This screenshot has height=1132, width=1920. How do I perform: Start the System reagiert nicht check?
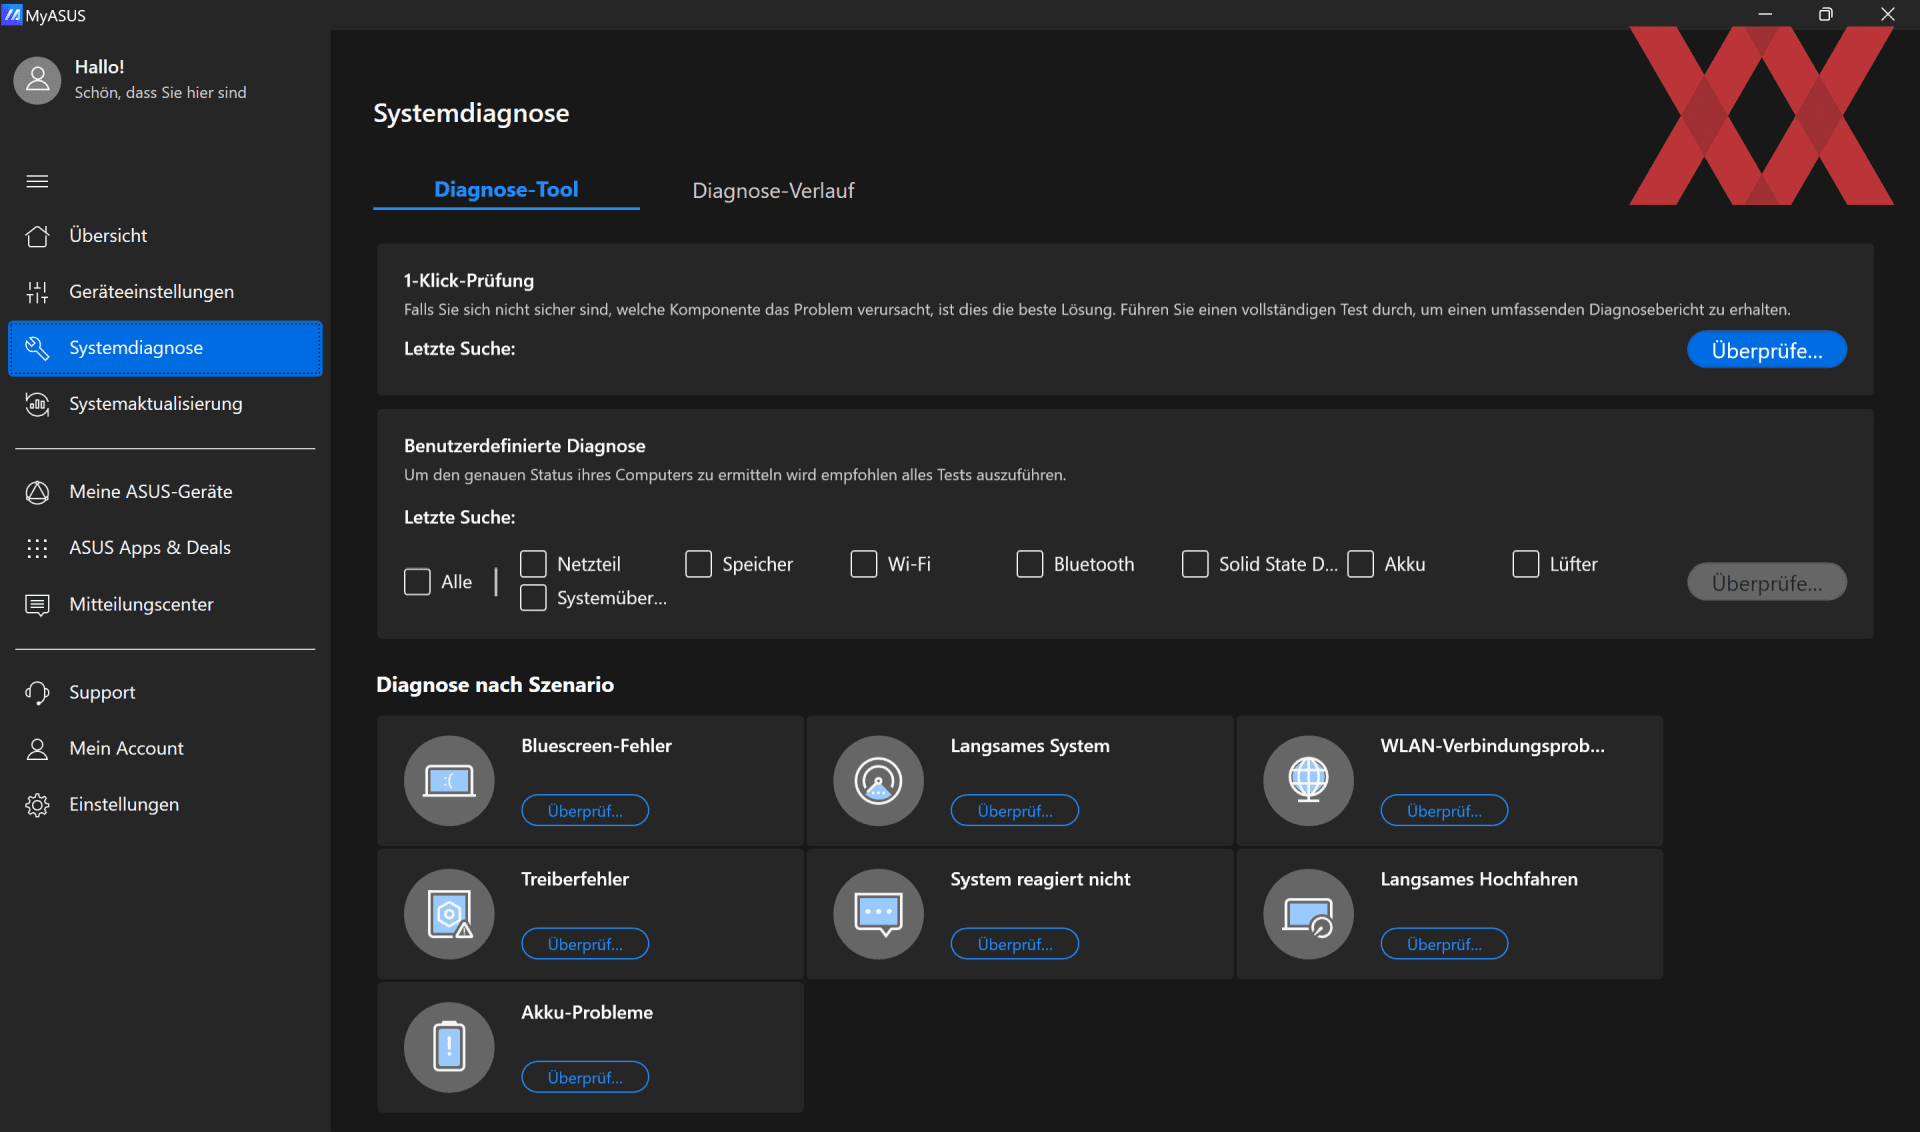coord(1014,944)
